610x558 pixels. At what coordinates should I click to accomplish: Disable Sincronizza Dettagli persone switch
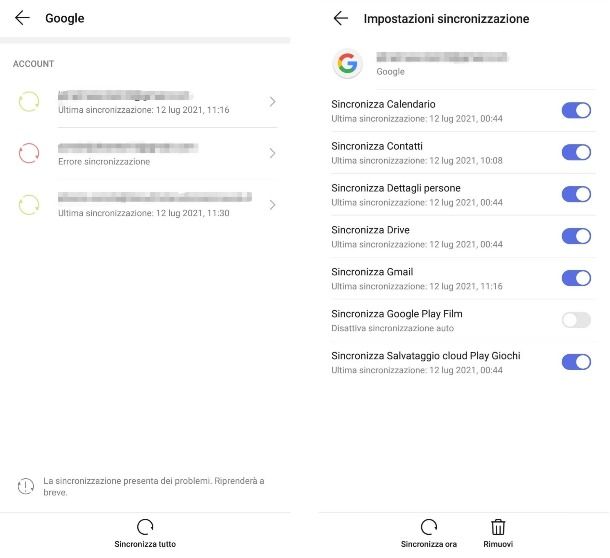(576, 194)
